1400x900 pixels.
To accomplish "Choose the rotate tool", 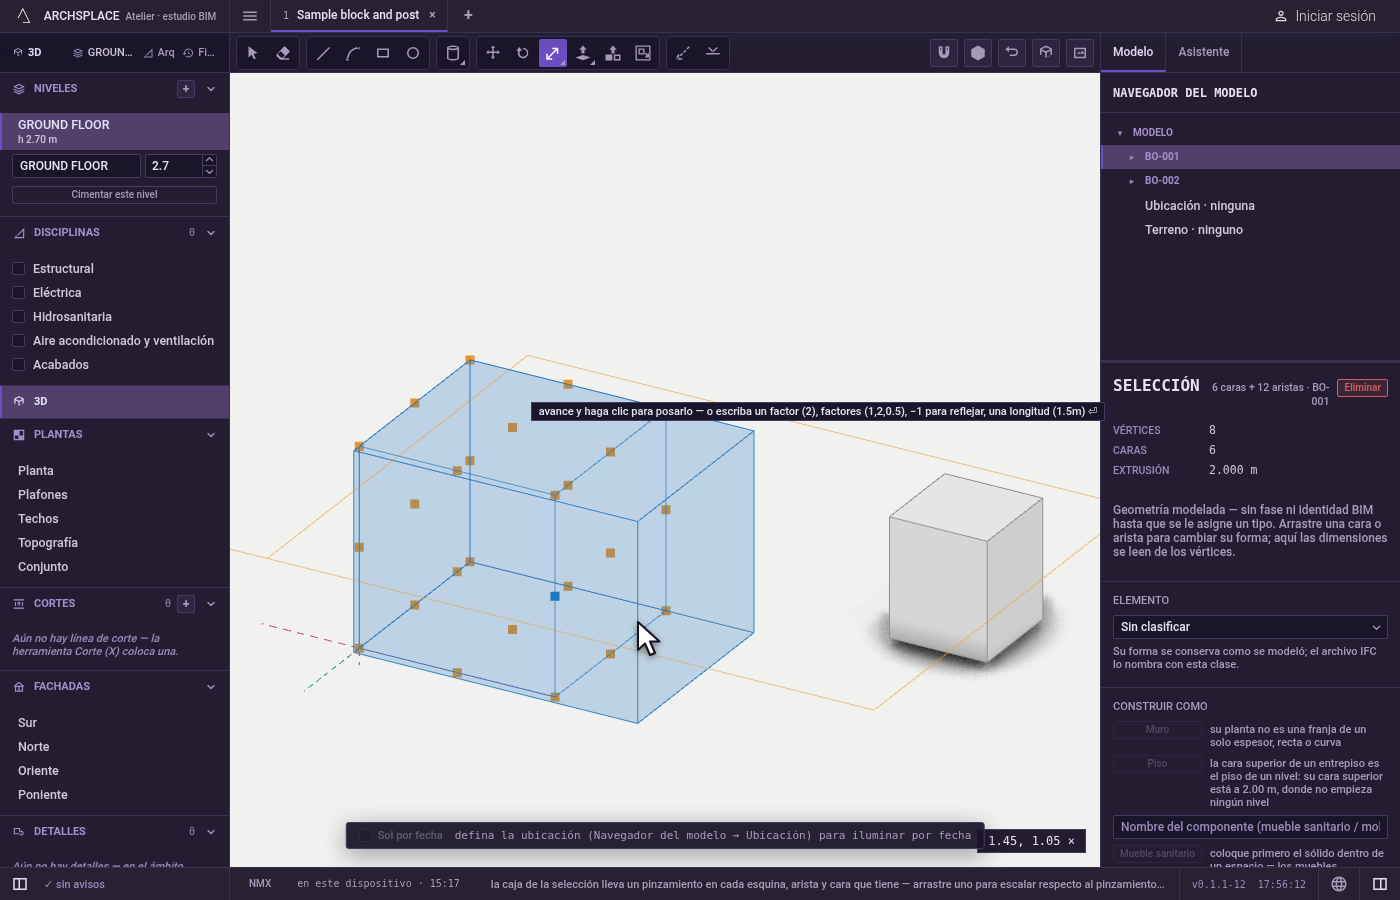I will [x=523, y=53].
